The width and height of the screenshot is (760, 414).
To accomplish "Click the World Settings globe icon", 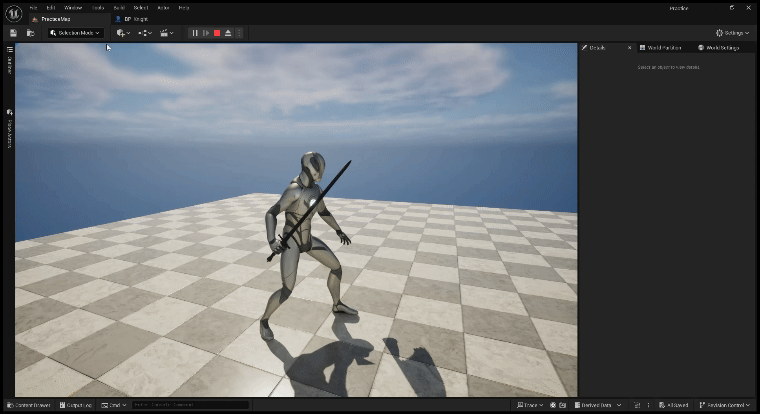I will 701,48.
